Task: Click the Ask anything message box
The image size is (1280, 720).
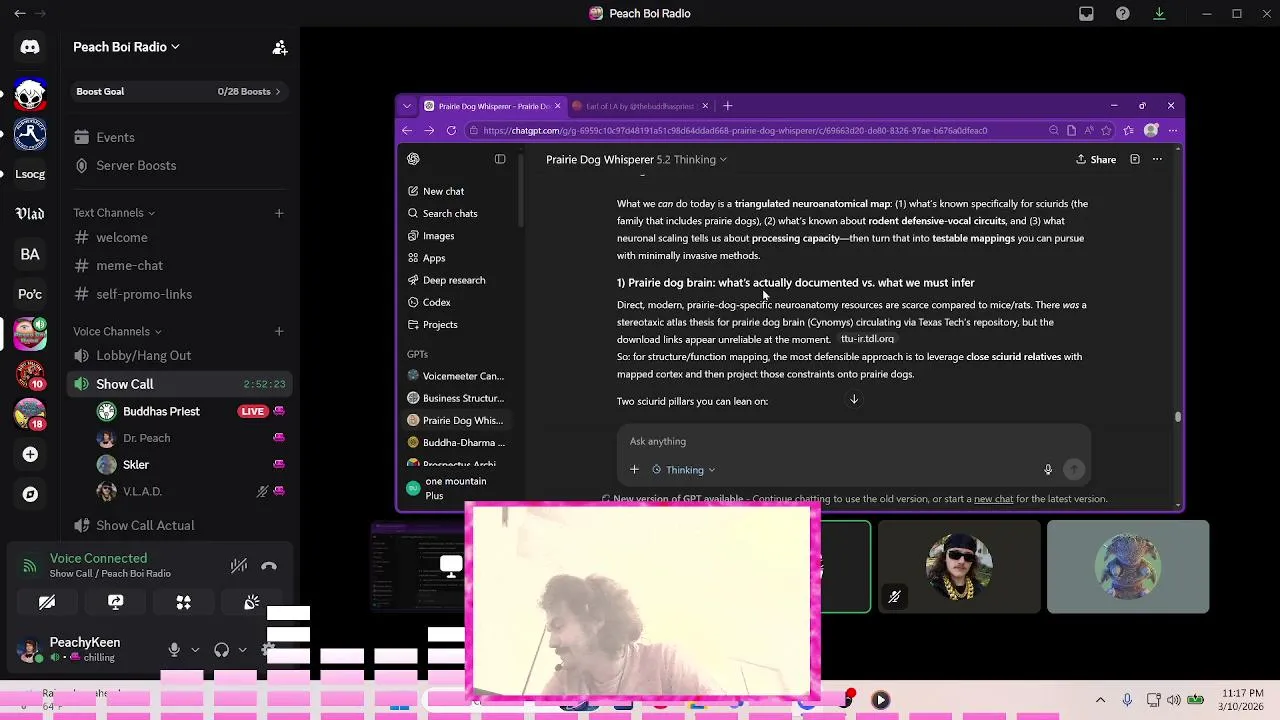Action: tap(853, 441)
